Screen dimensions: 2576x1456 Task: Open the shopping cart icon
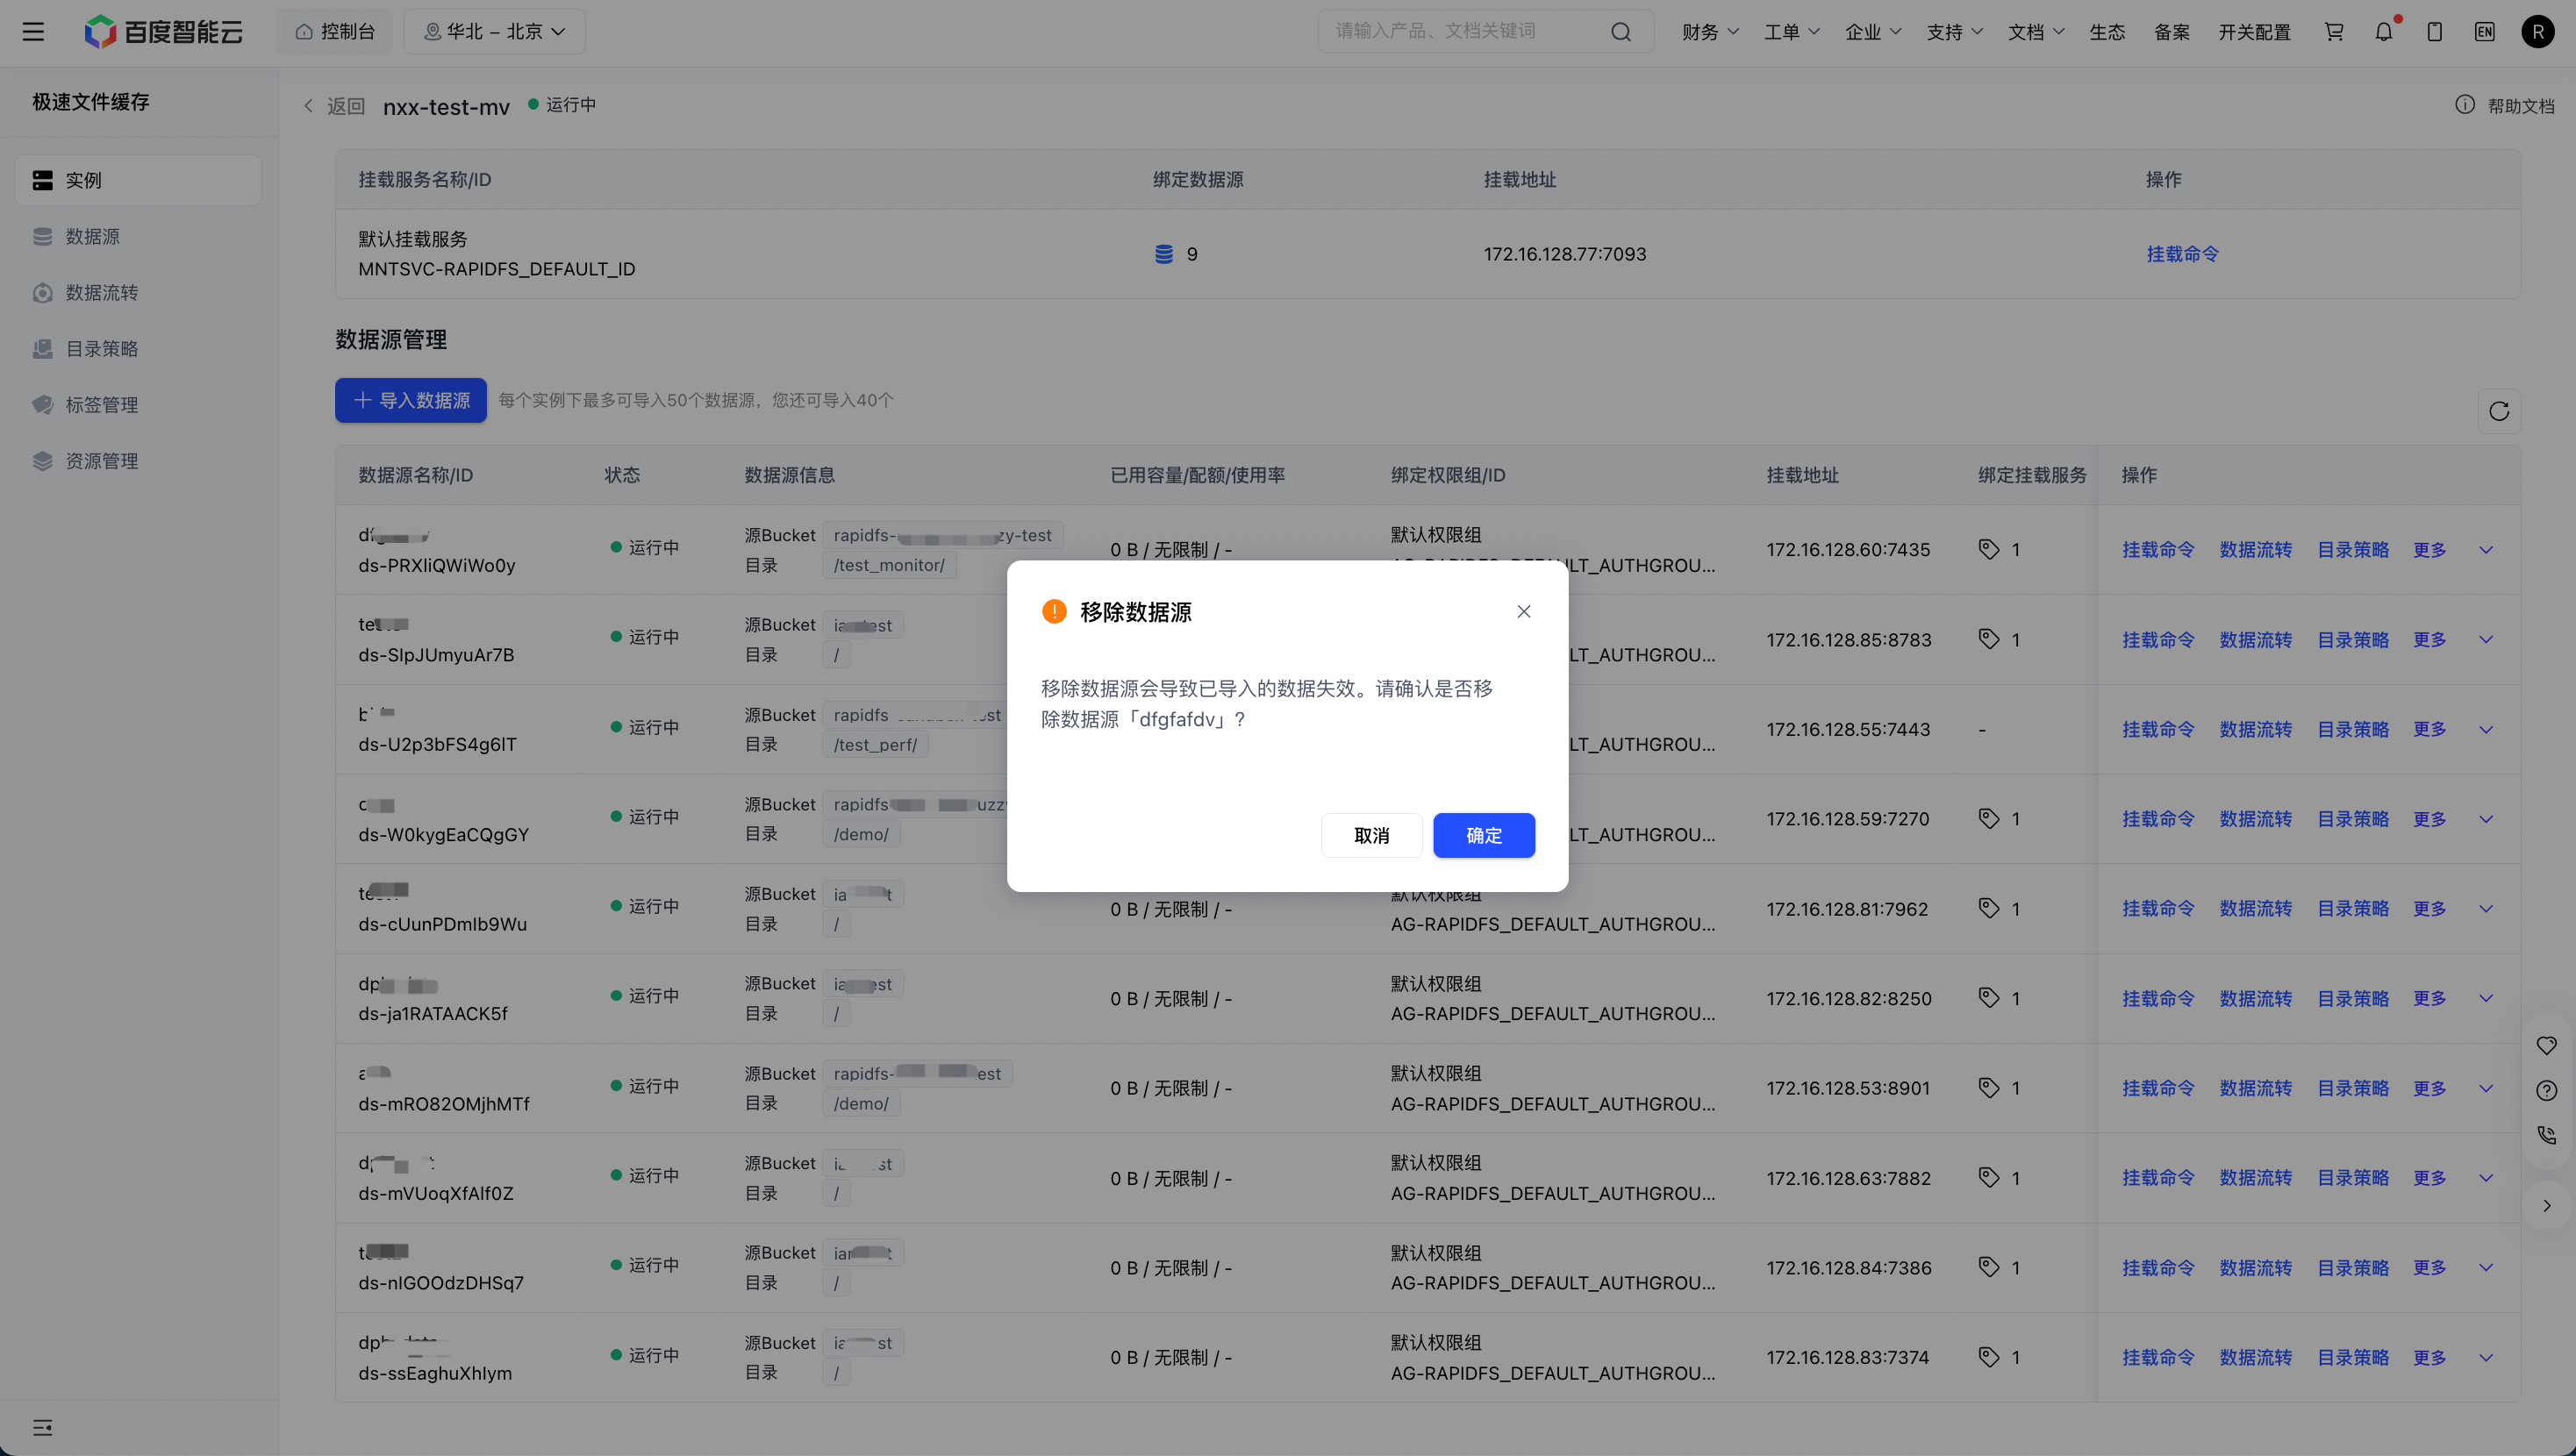[x=2334, y=32]
